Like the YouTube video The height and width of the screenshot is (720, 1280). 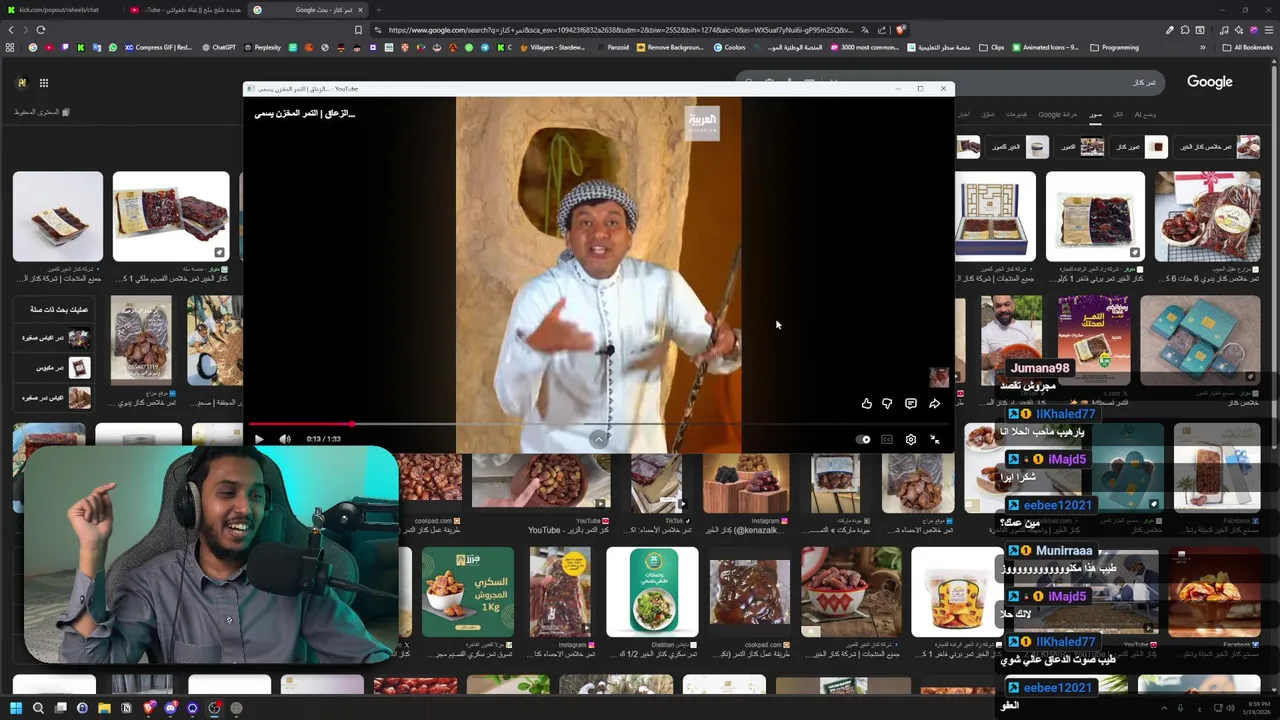coord(867,404)
